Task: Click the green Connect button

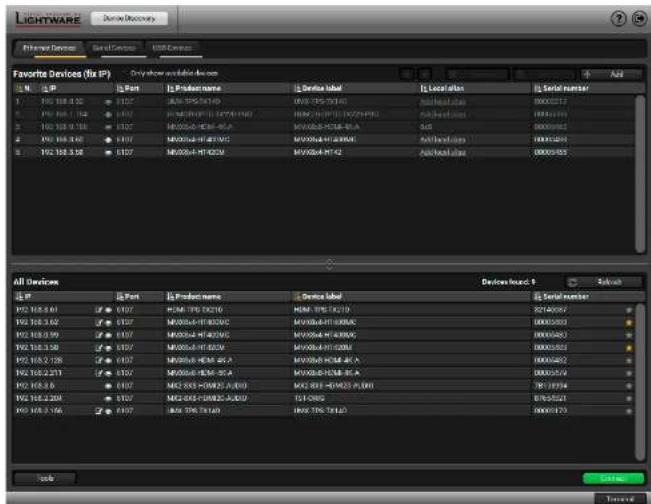Action: click(613, 479)
